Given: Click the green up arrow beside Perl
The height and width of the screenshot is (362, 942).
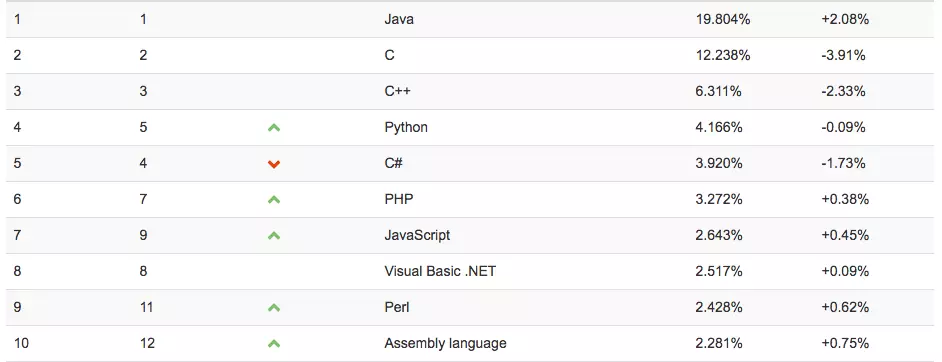Looking at the screenshot, I should [x=274, y=307].
